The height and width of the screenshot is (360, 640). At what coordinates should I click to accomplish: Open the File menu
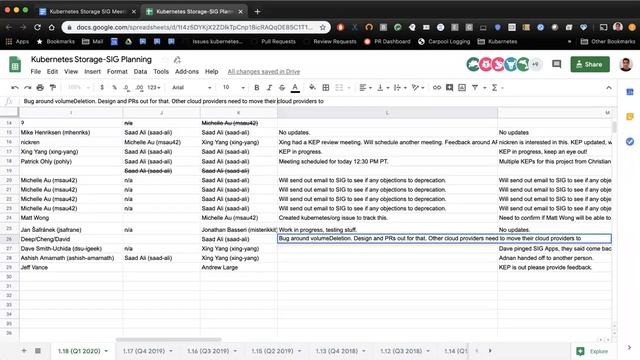36,71
